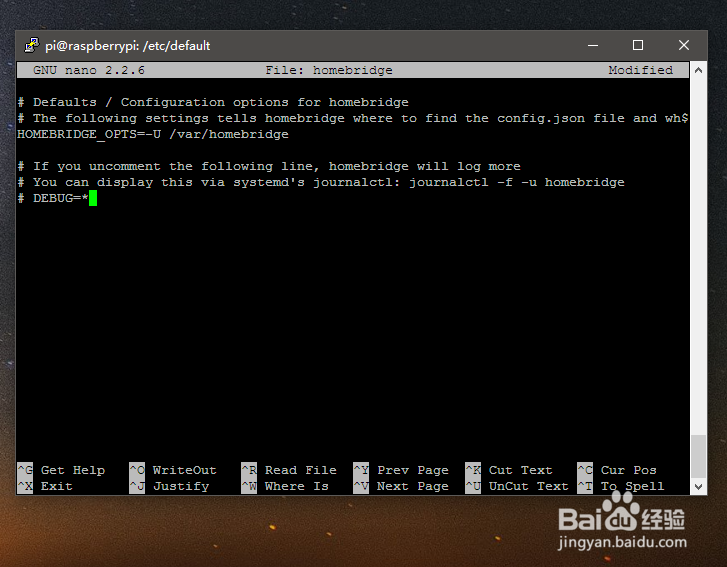This screenshot has height=567, width=727.
Task: Click the 'If you uncomment the following line' comment
Action: [269, 166]
